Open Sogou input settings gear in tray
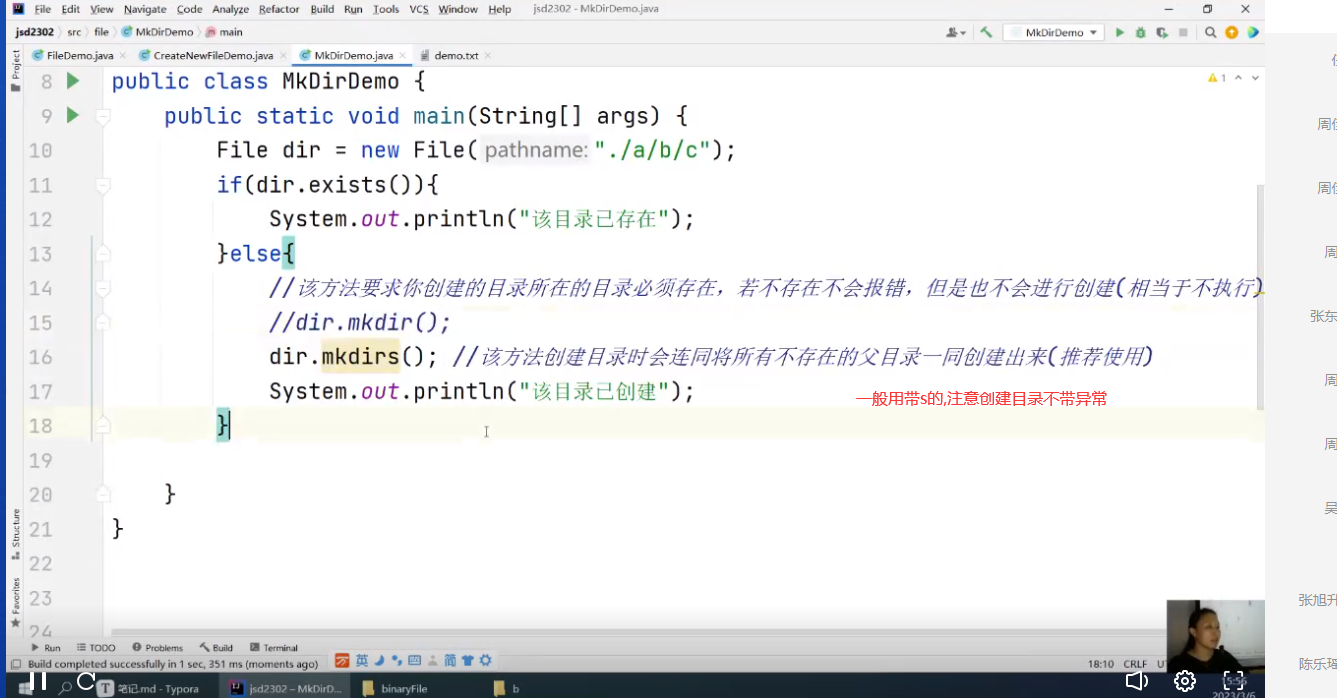Image resolution: width=1337 pixels, height=698 pixels. [485, 661]
